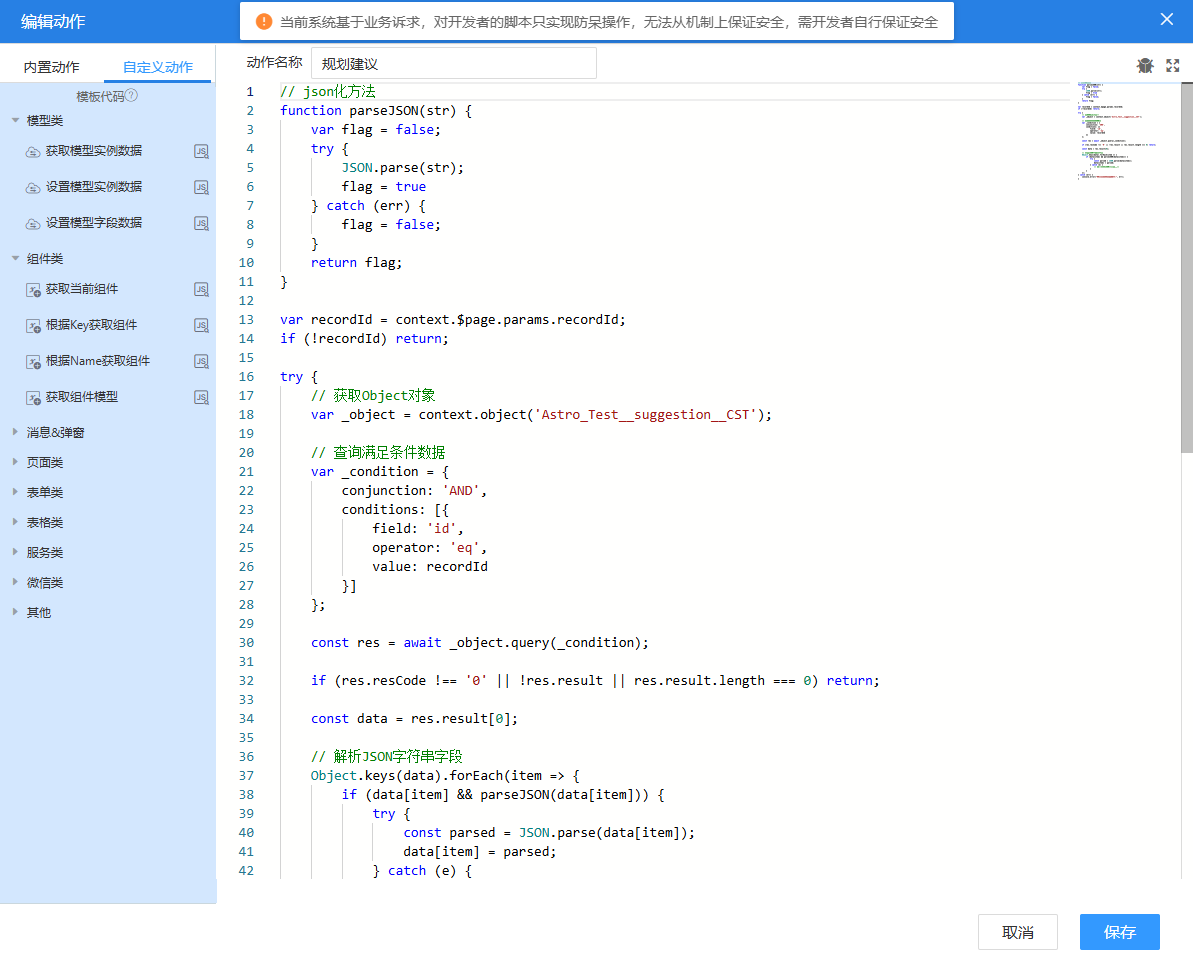The image size is (1193, 957).
Task: Click code 'const res = await _object.query(_condition);'
Action: pos(480,643)
